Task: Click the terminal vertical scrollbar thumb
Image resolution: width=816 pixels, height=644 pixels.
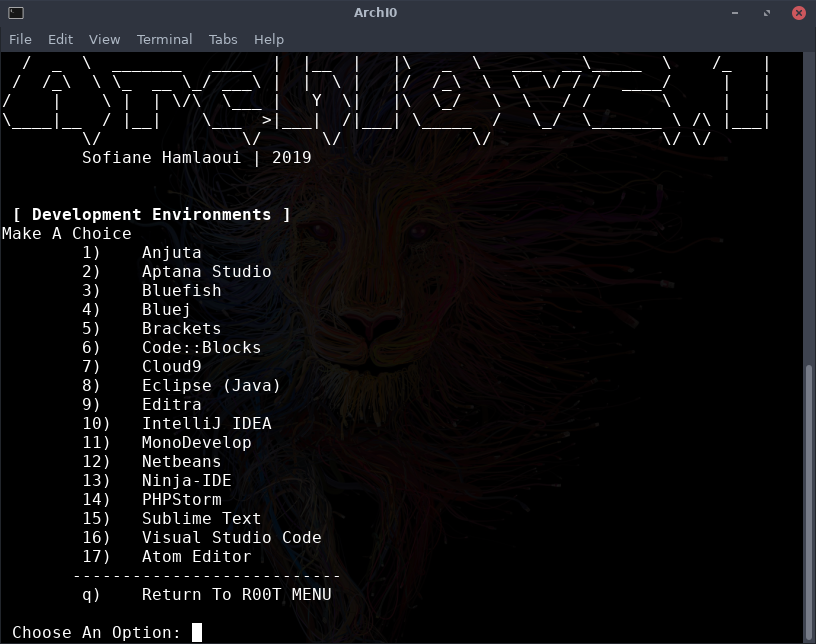Action: point(809,502)
